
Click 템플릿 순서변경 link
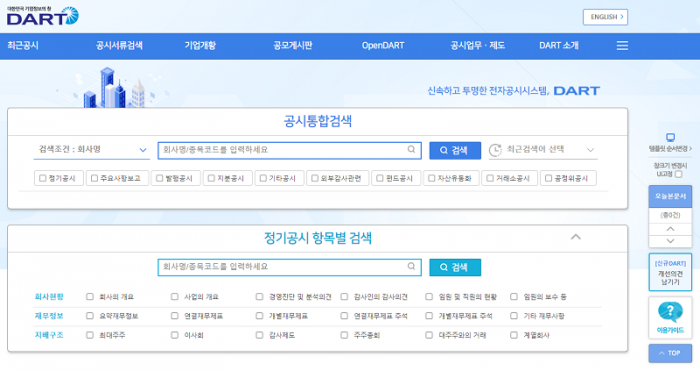(670, 149)
